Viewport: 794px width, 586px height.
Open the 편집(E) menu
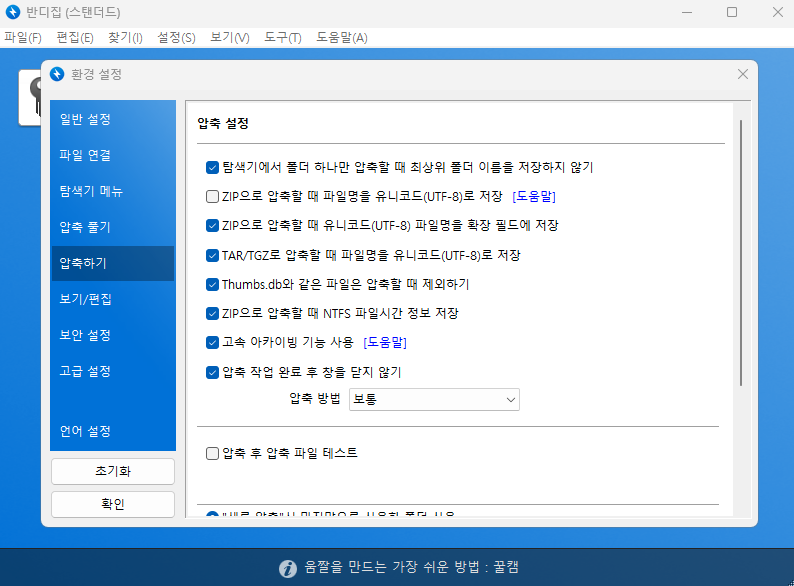tap(75, 37)
